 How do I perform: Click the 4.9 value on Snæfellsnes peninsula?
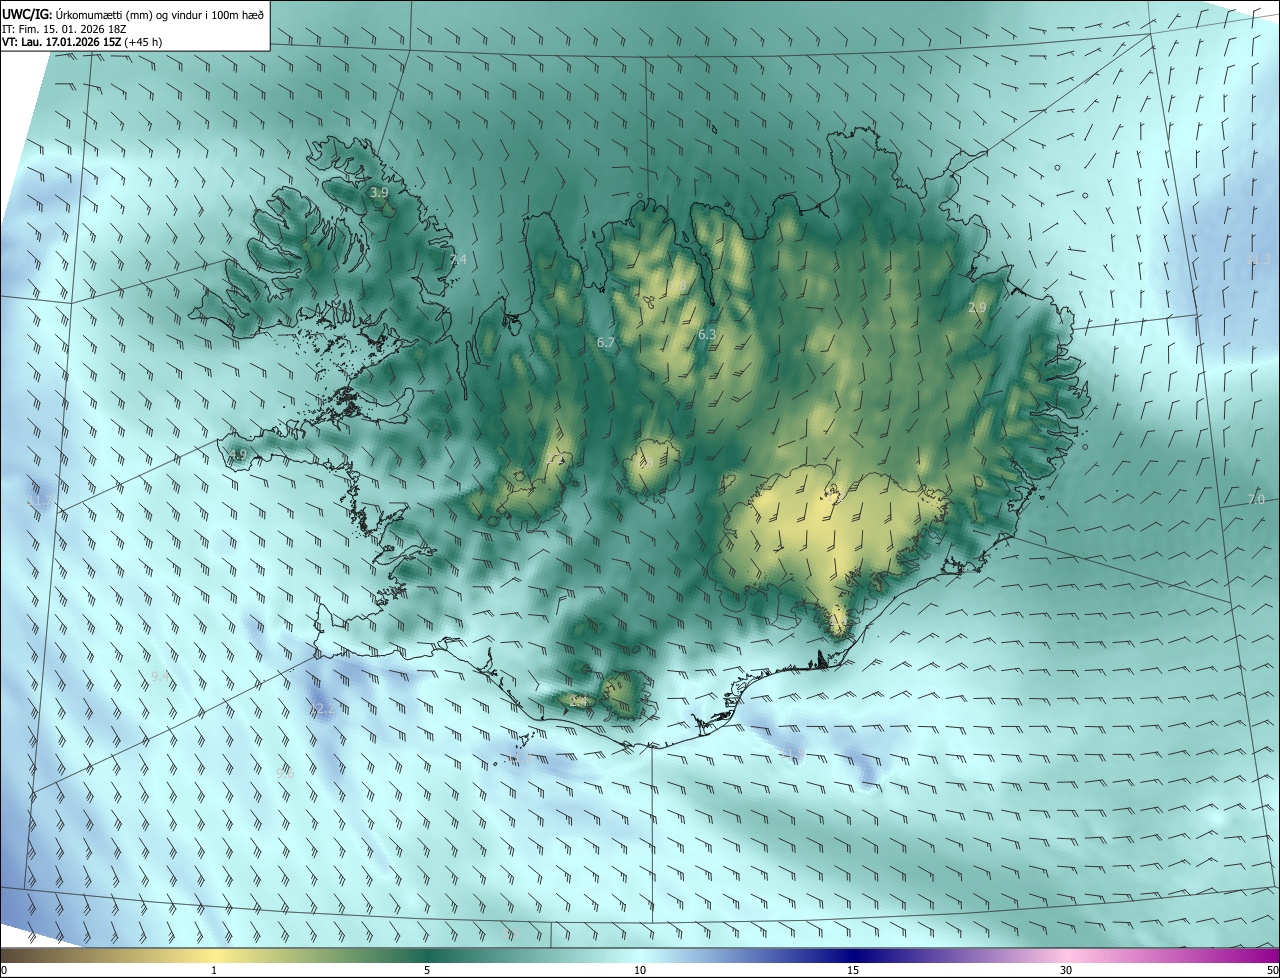click(238, 455)
